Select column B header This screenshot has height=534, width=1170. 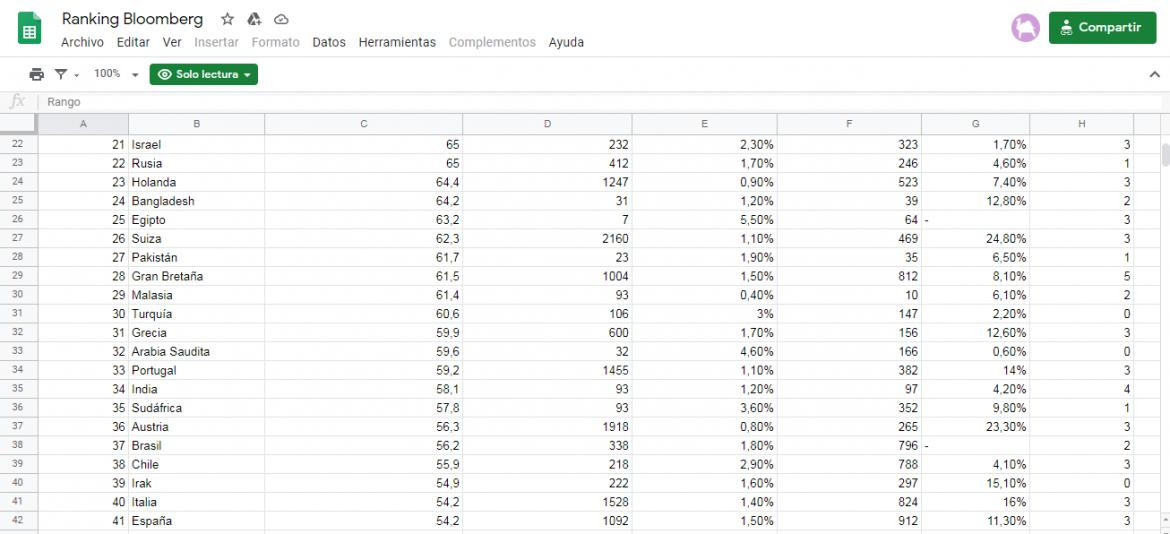pyautogui.click(x=196, y=124)
